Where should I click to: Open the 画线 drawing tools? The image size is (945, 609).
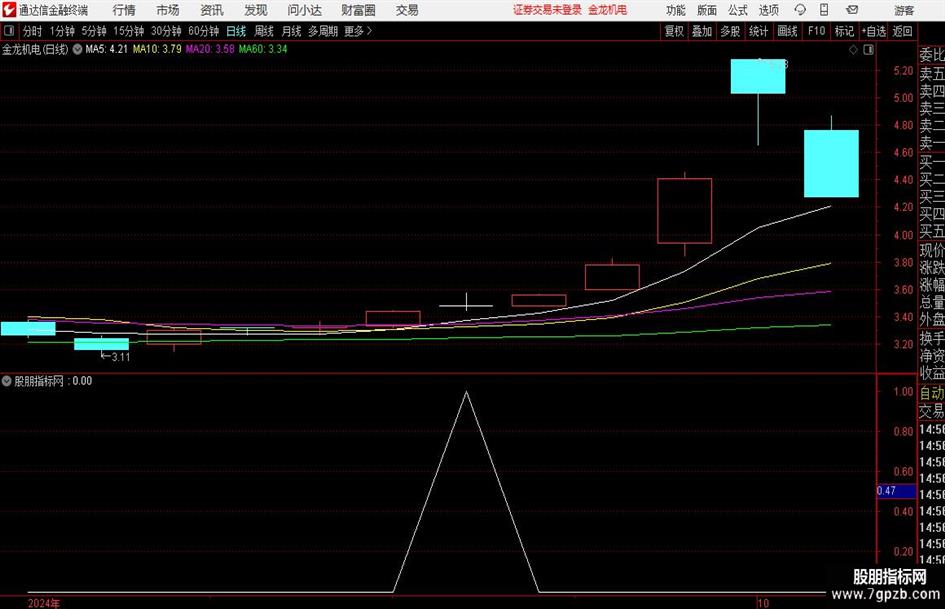(x=788, y=31)
